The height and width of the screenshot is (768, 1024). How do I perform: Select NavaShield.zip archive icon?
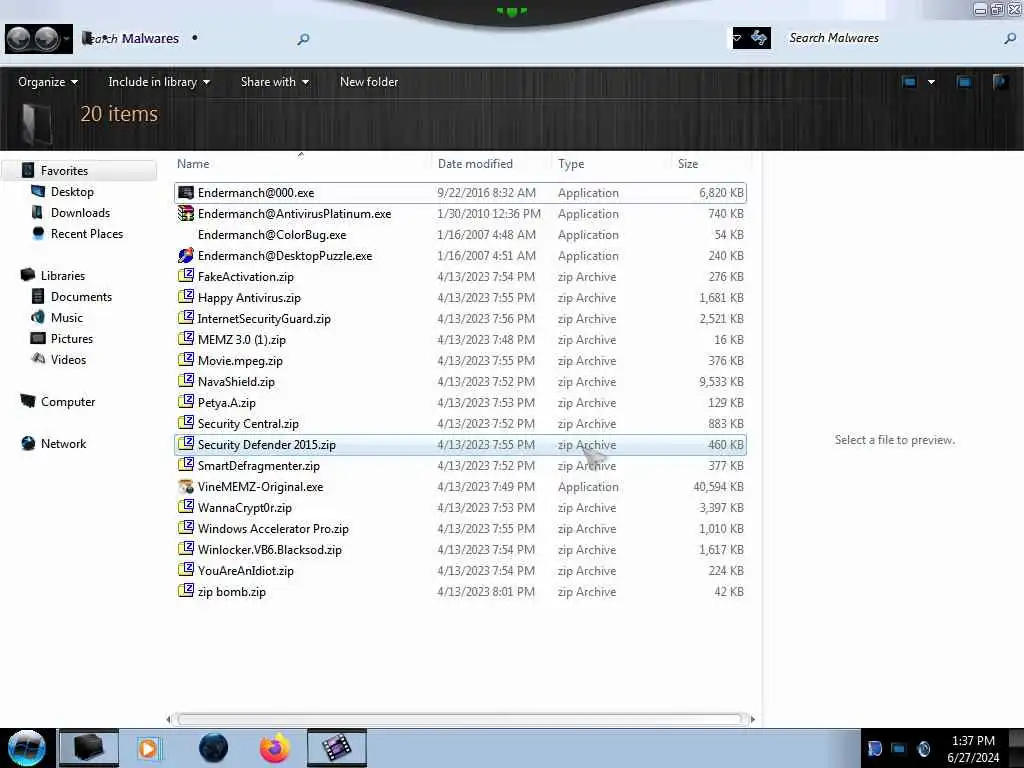(x=186, y=381)
